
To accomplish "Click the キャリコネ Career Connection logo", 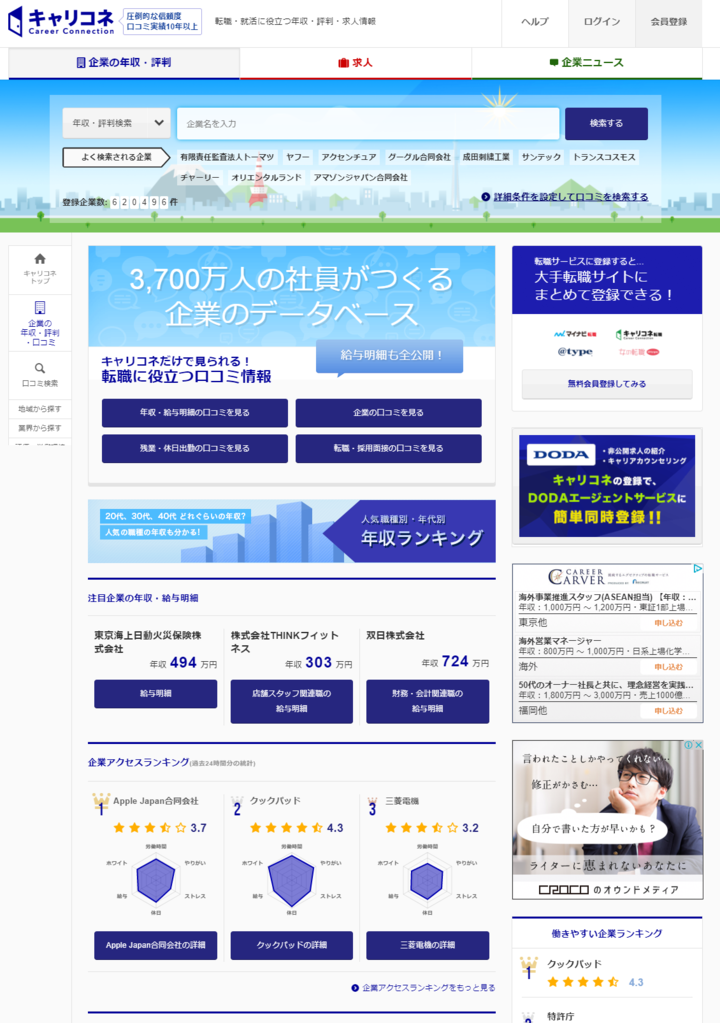I will tap(61, 22).
